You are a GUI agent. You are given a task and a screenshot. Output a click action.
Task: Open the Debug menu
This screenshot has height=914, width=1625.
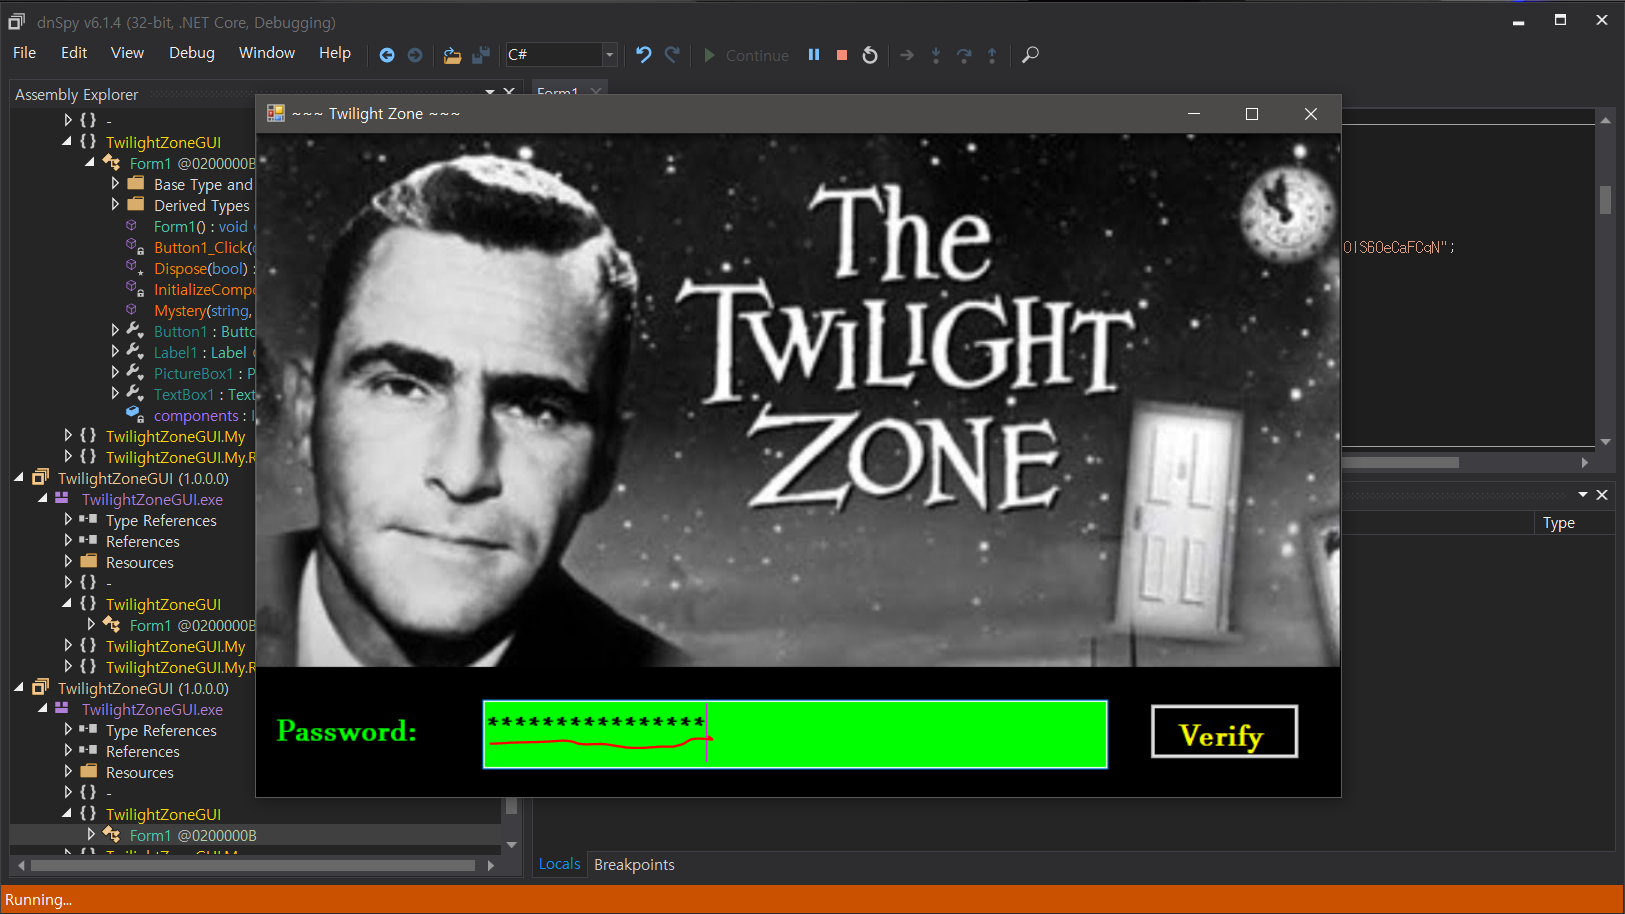point(192,53)
